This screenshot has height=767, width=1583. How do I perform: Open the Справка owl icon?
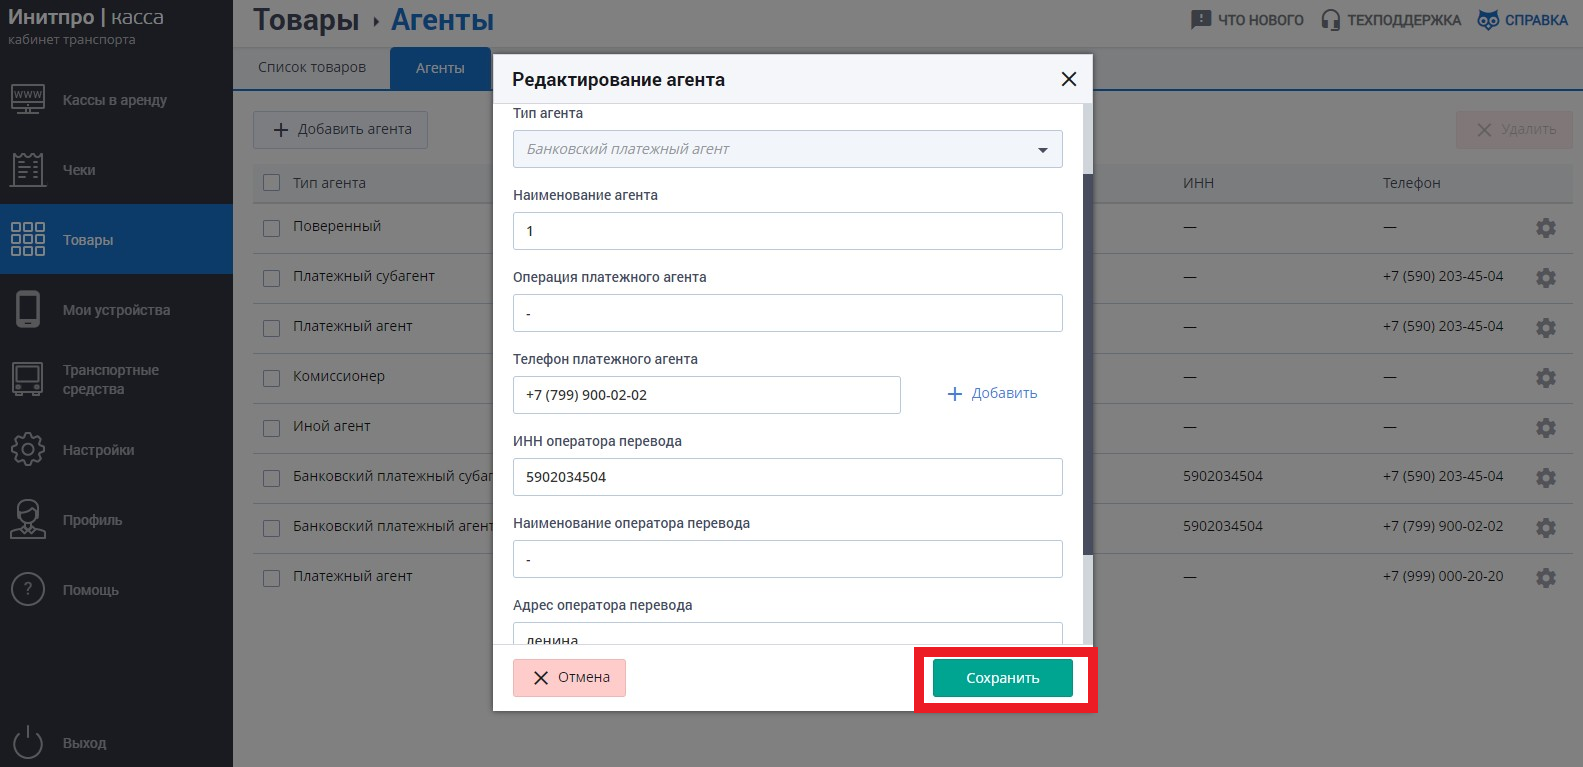(1488, 20)
